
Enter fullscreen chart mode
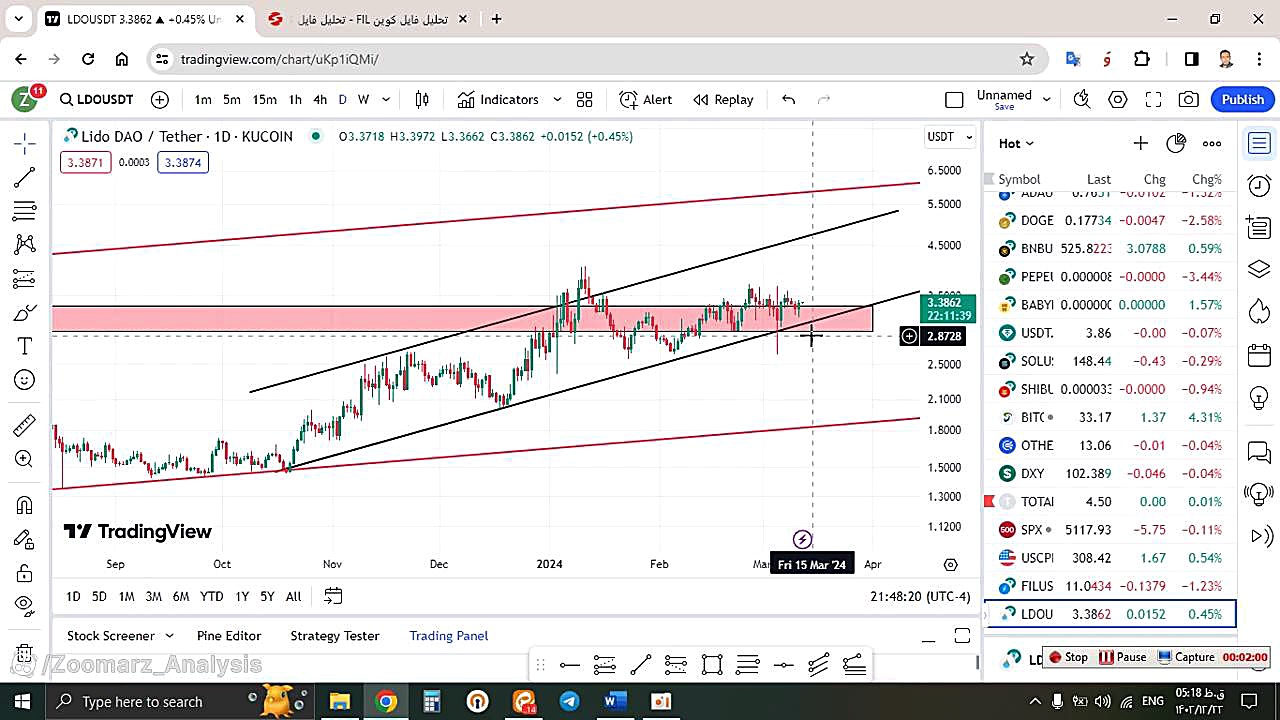pyautogui.click(x=1153, y=99)
